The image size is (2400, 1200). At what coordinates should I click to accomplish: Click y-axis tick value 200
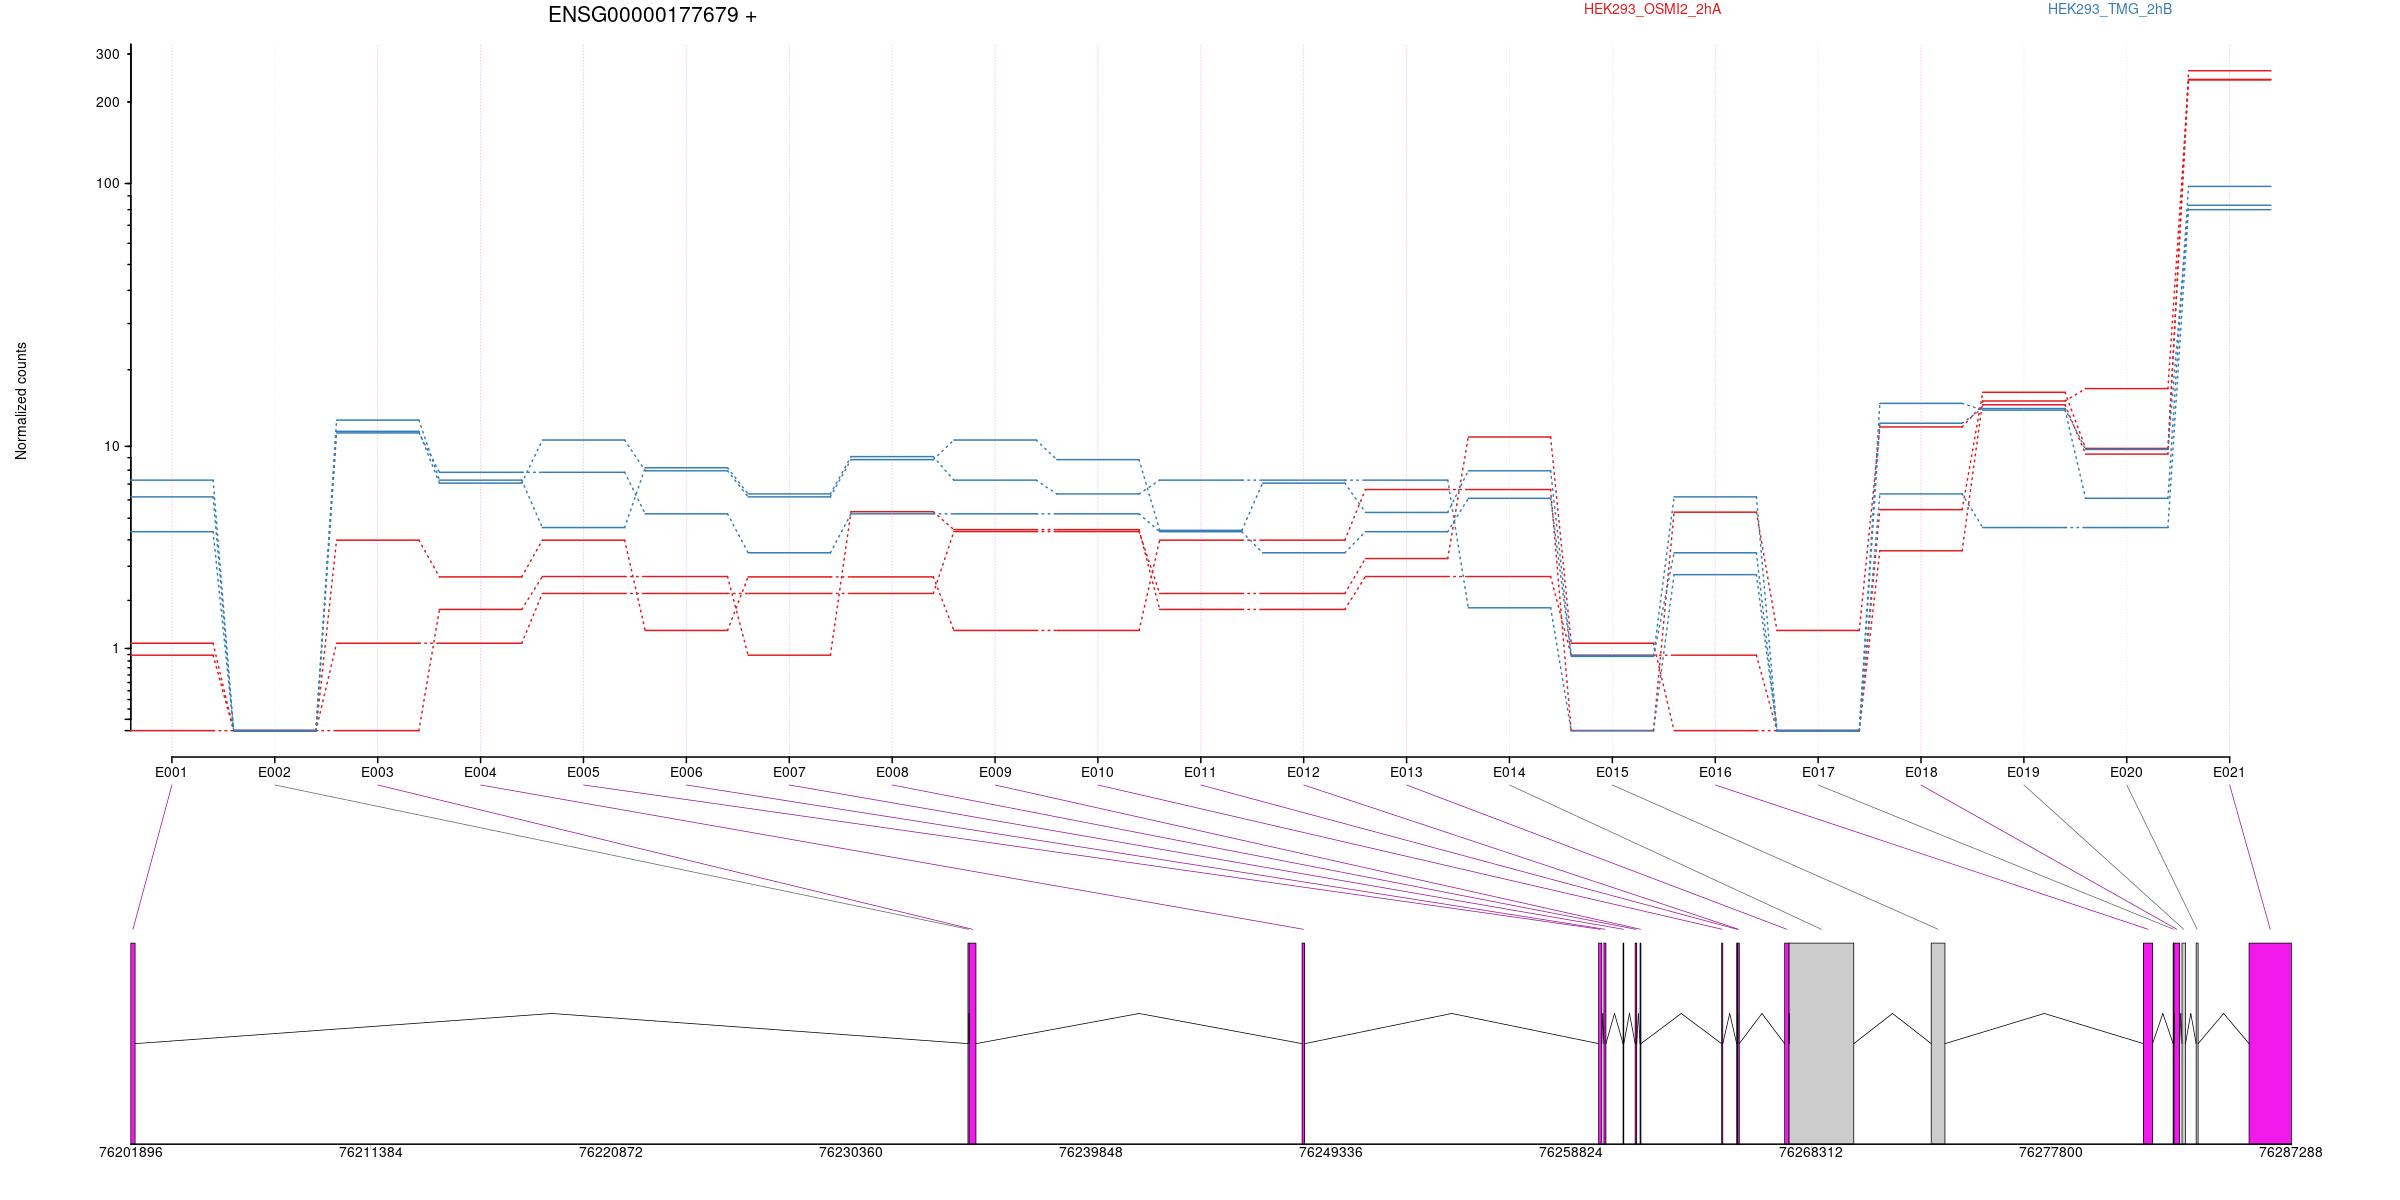pyautogui.click(x=107, y=102)
